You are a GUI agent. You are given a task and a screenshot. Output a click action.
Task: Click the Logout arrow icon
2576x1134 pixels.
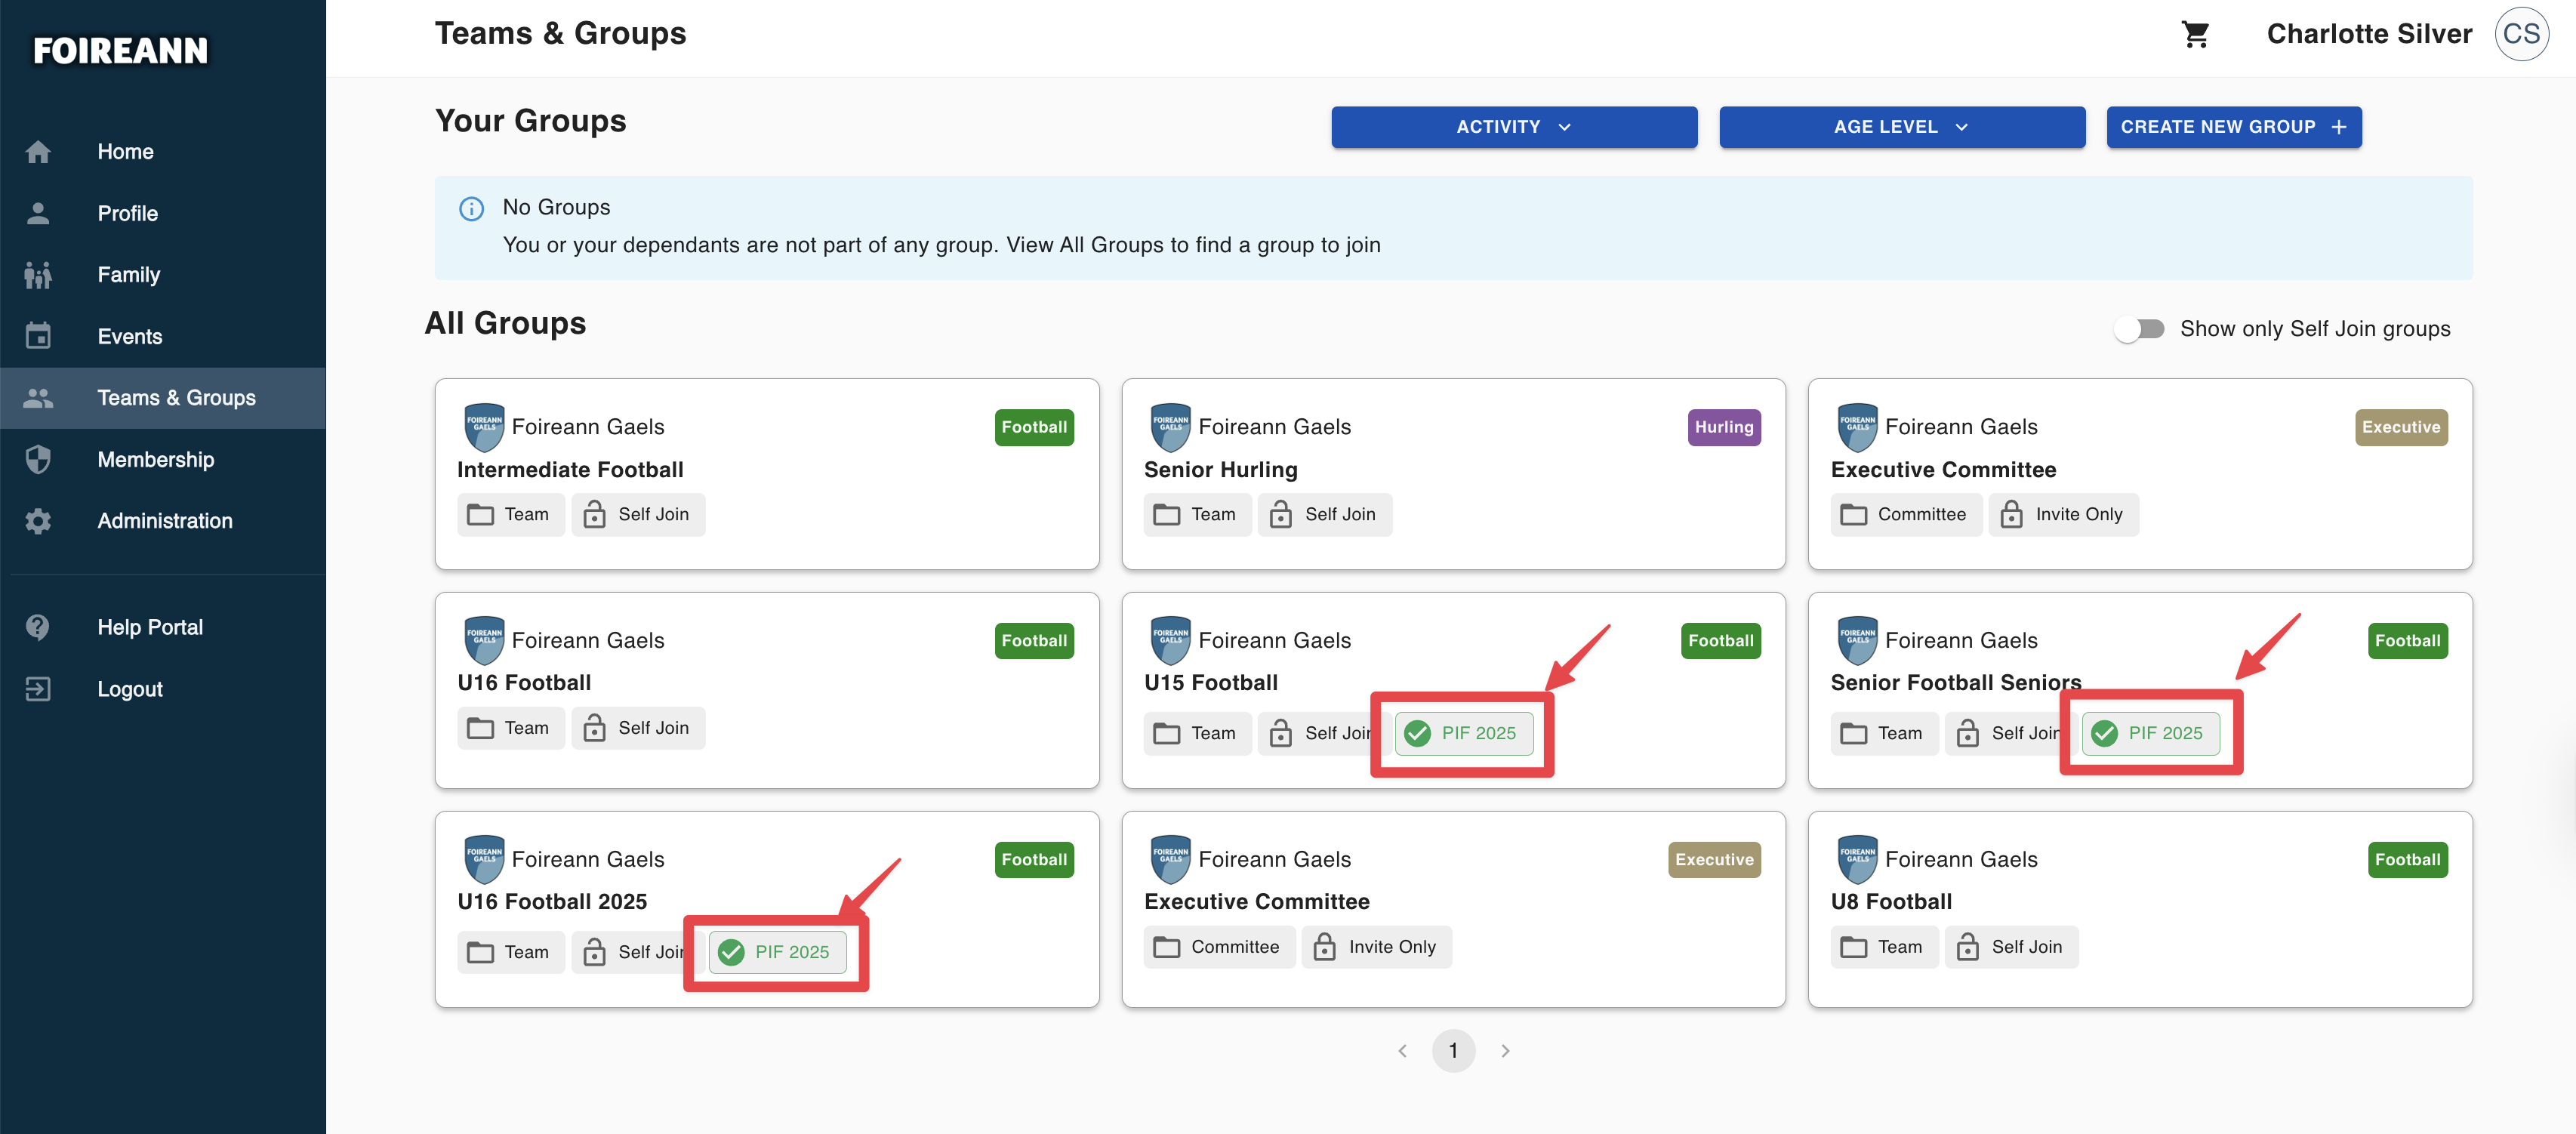point(38,689)
